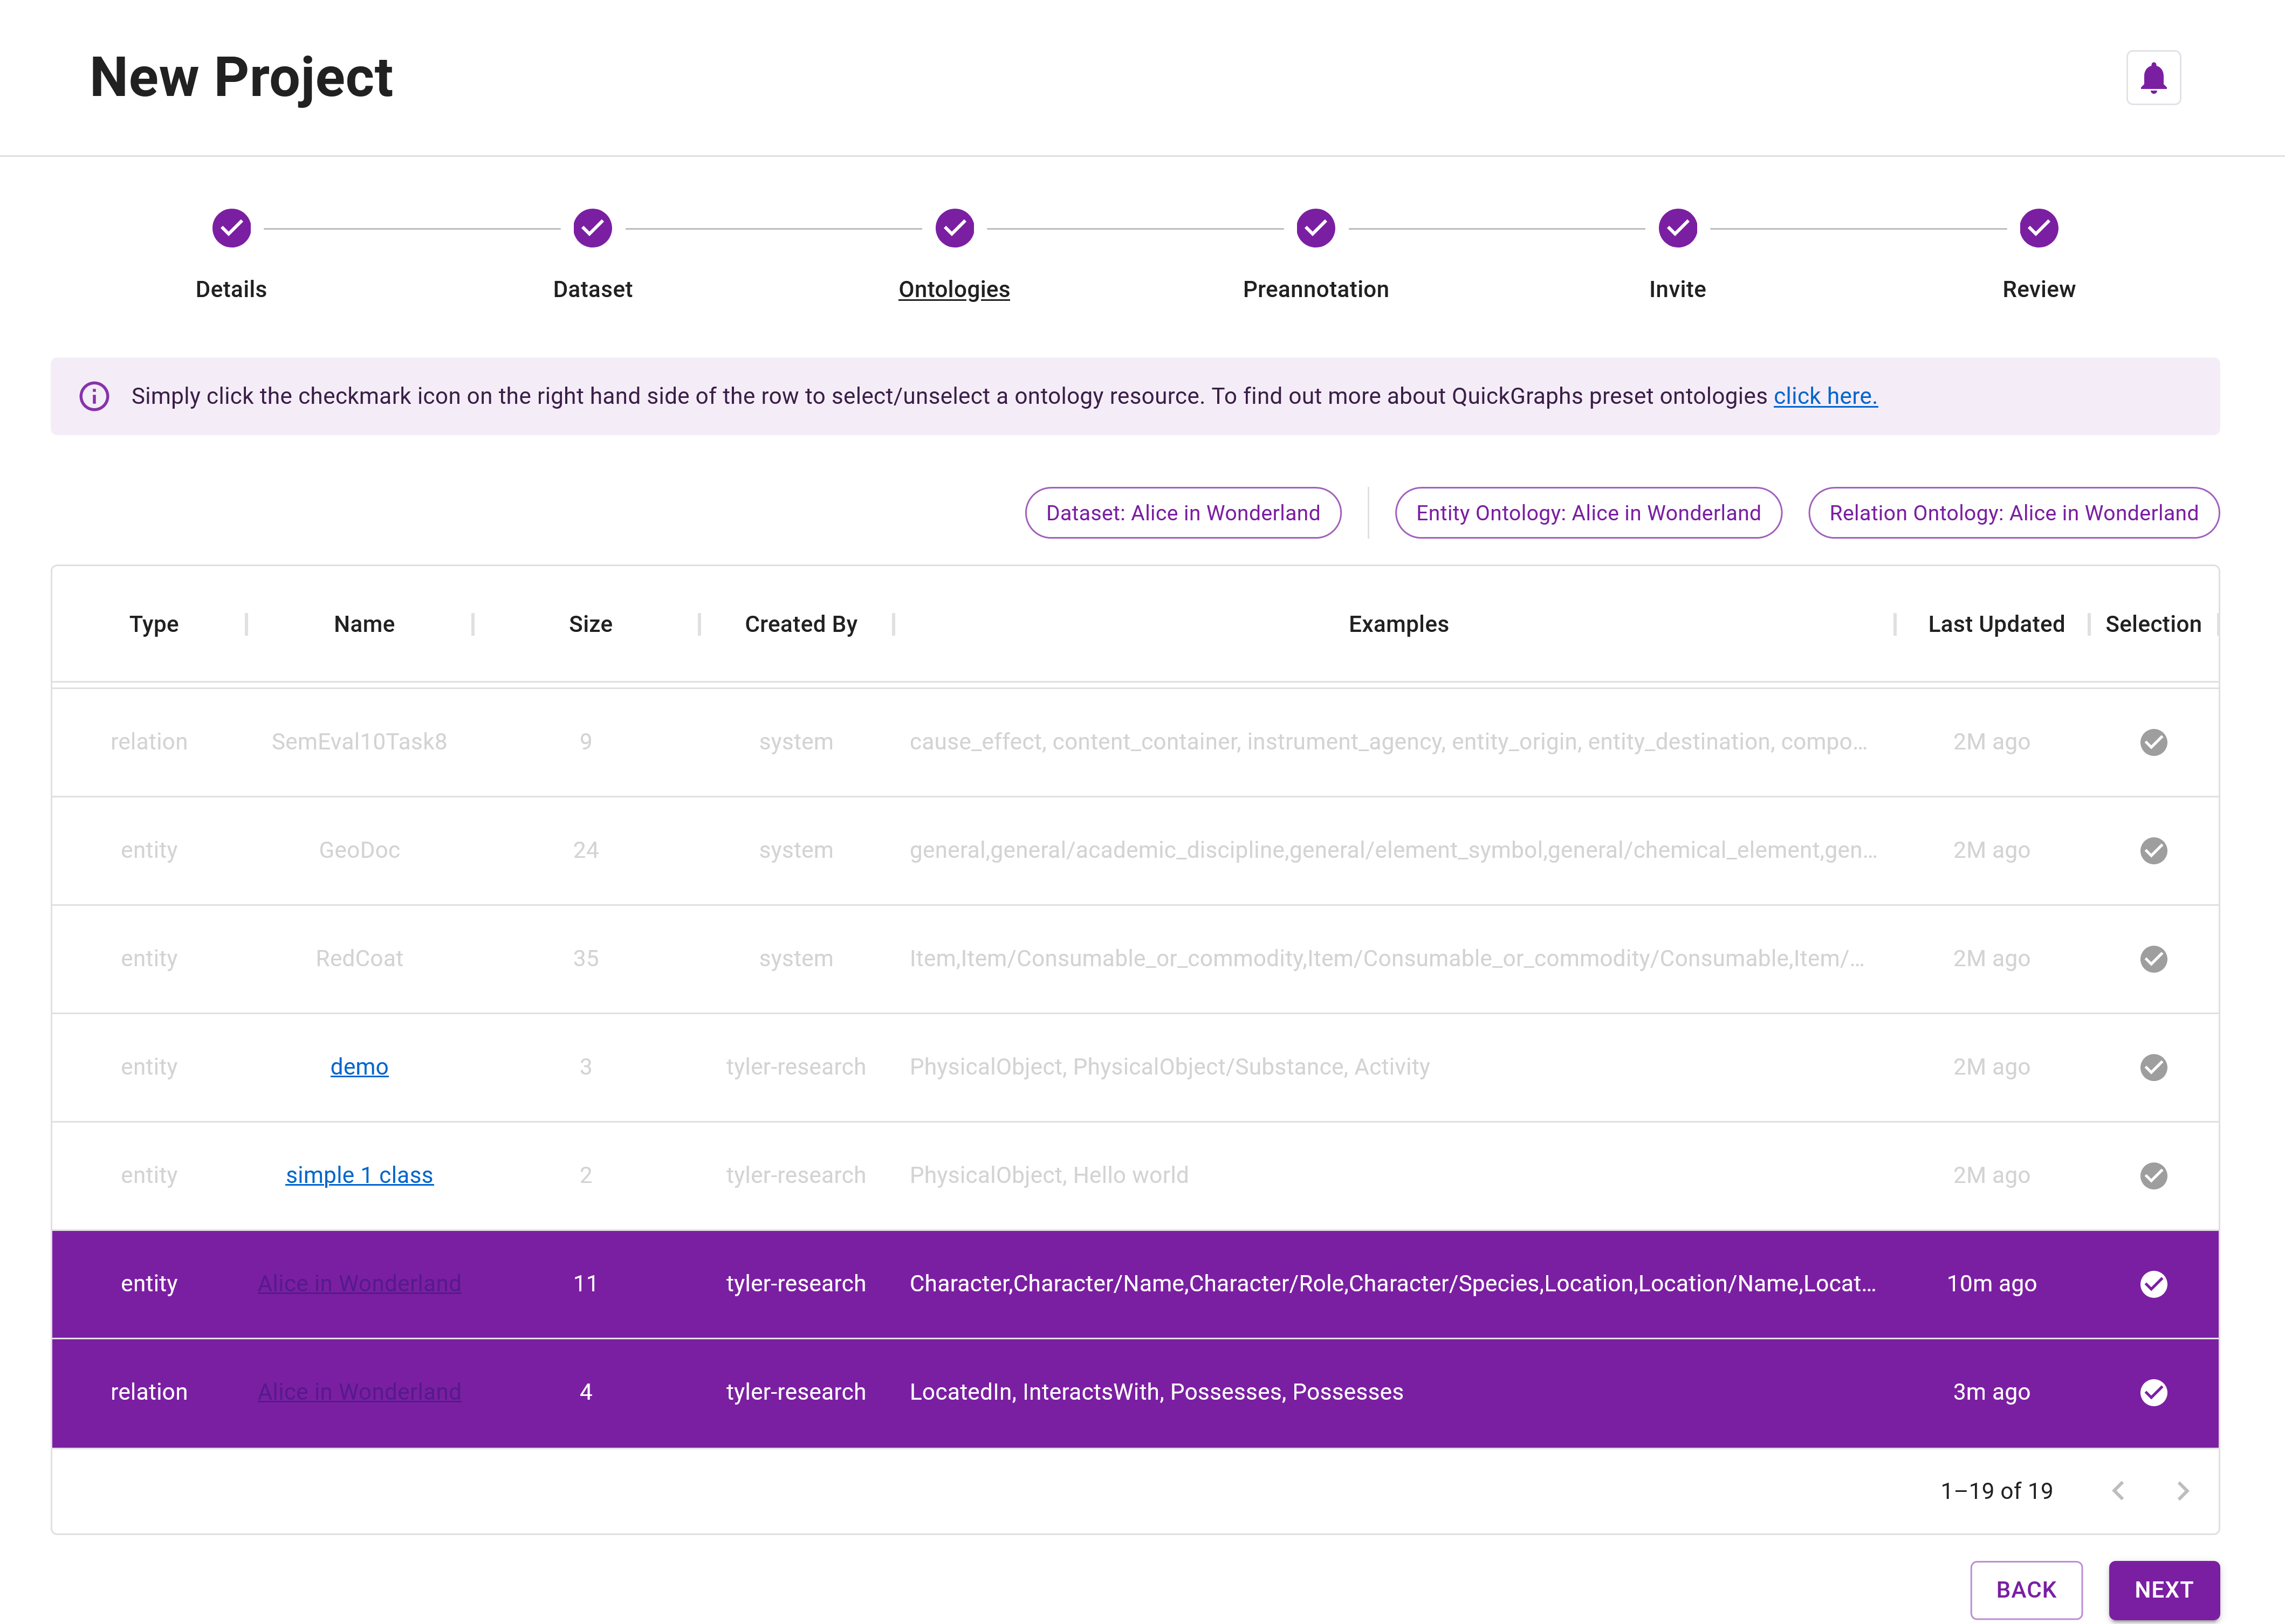The height and width of the screenshot is (1624, 2285).
Task: Deselect the Alice in Wonderland entity ontology
Action: (2154, 1284)
